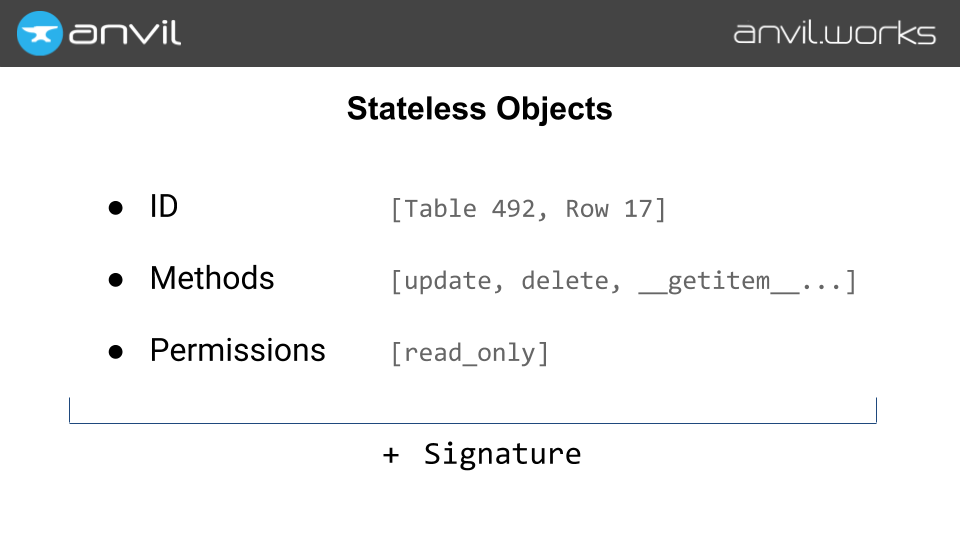Select the "Permissions" bullet label
The height and width of the screenshot is (540, 960).
(238, 350)
